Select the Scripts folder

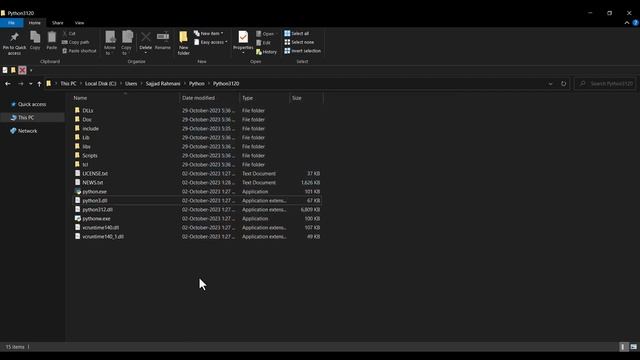(x=90, y=156)
